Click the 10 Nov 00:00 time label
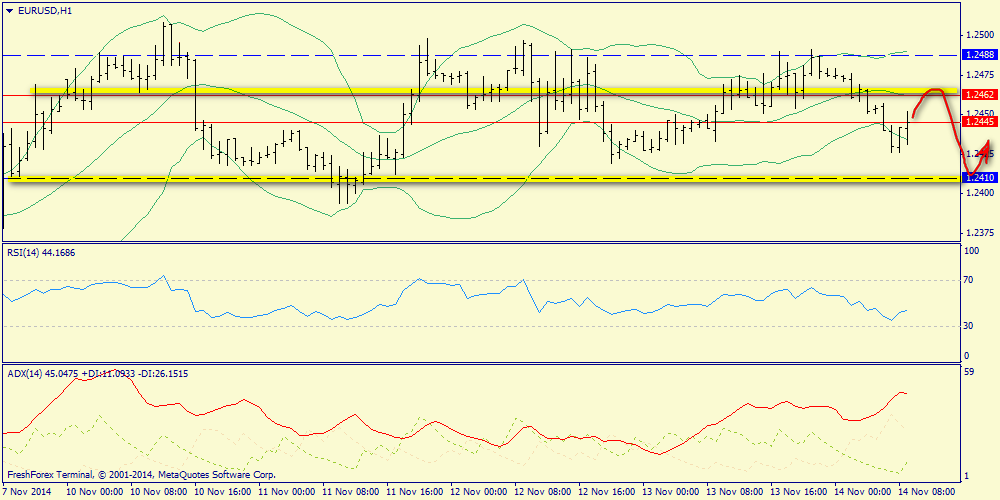The height and width of the screenshot is (500, 1000). (94, 492)
